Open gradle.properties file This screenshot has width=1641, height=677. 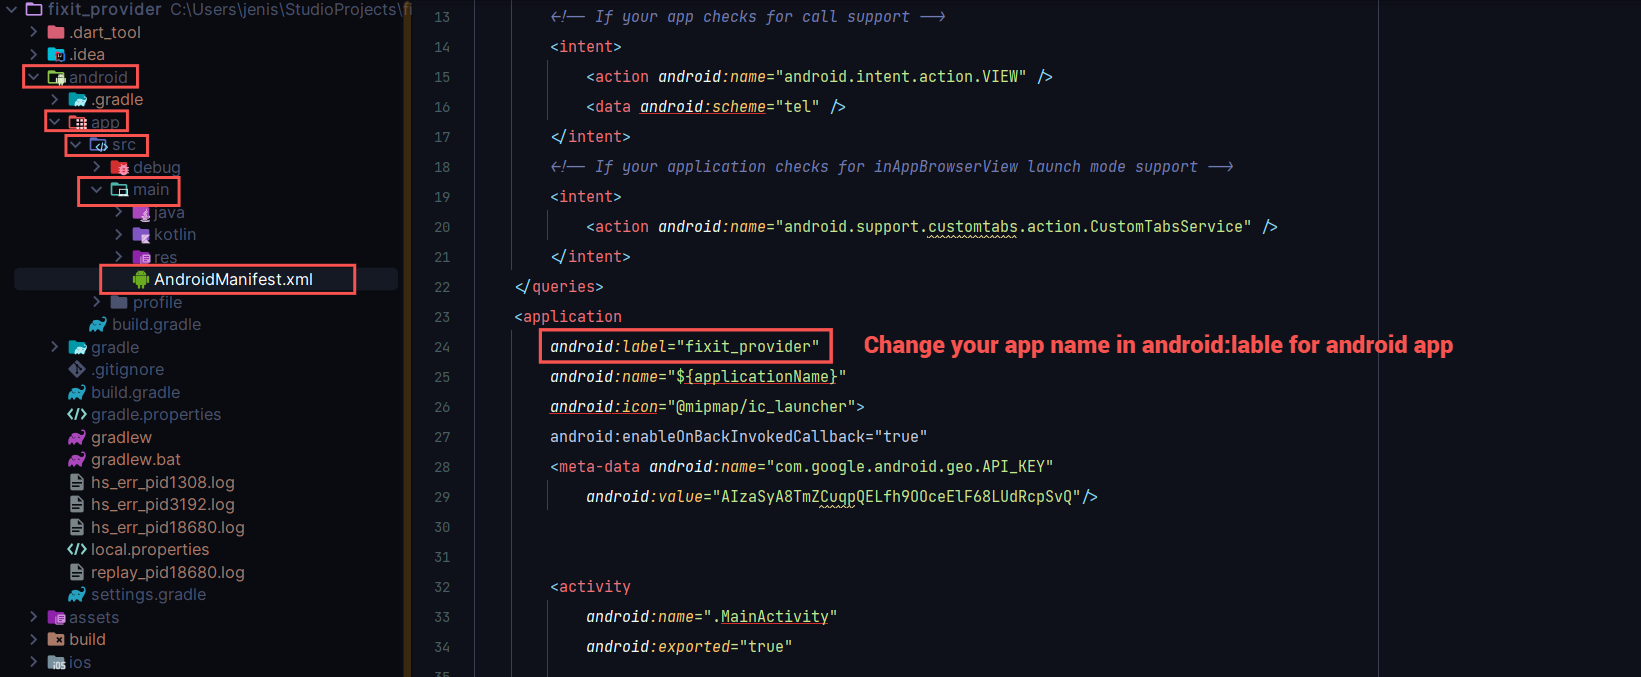[156, 415]
